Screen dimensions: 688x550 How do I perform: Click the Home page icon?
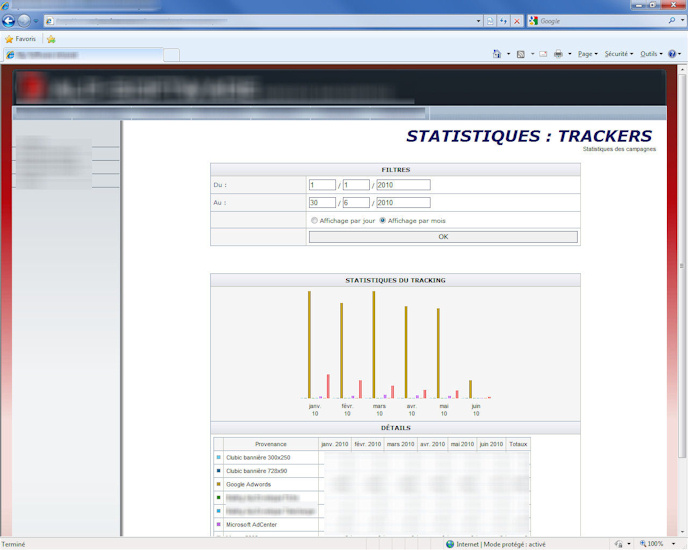click(x=497, y=54)
